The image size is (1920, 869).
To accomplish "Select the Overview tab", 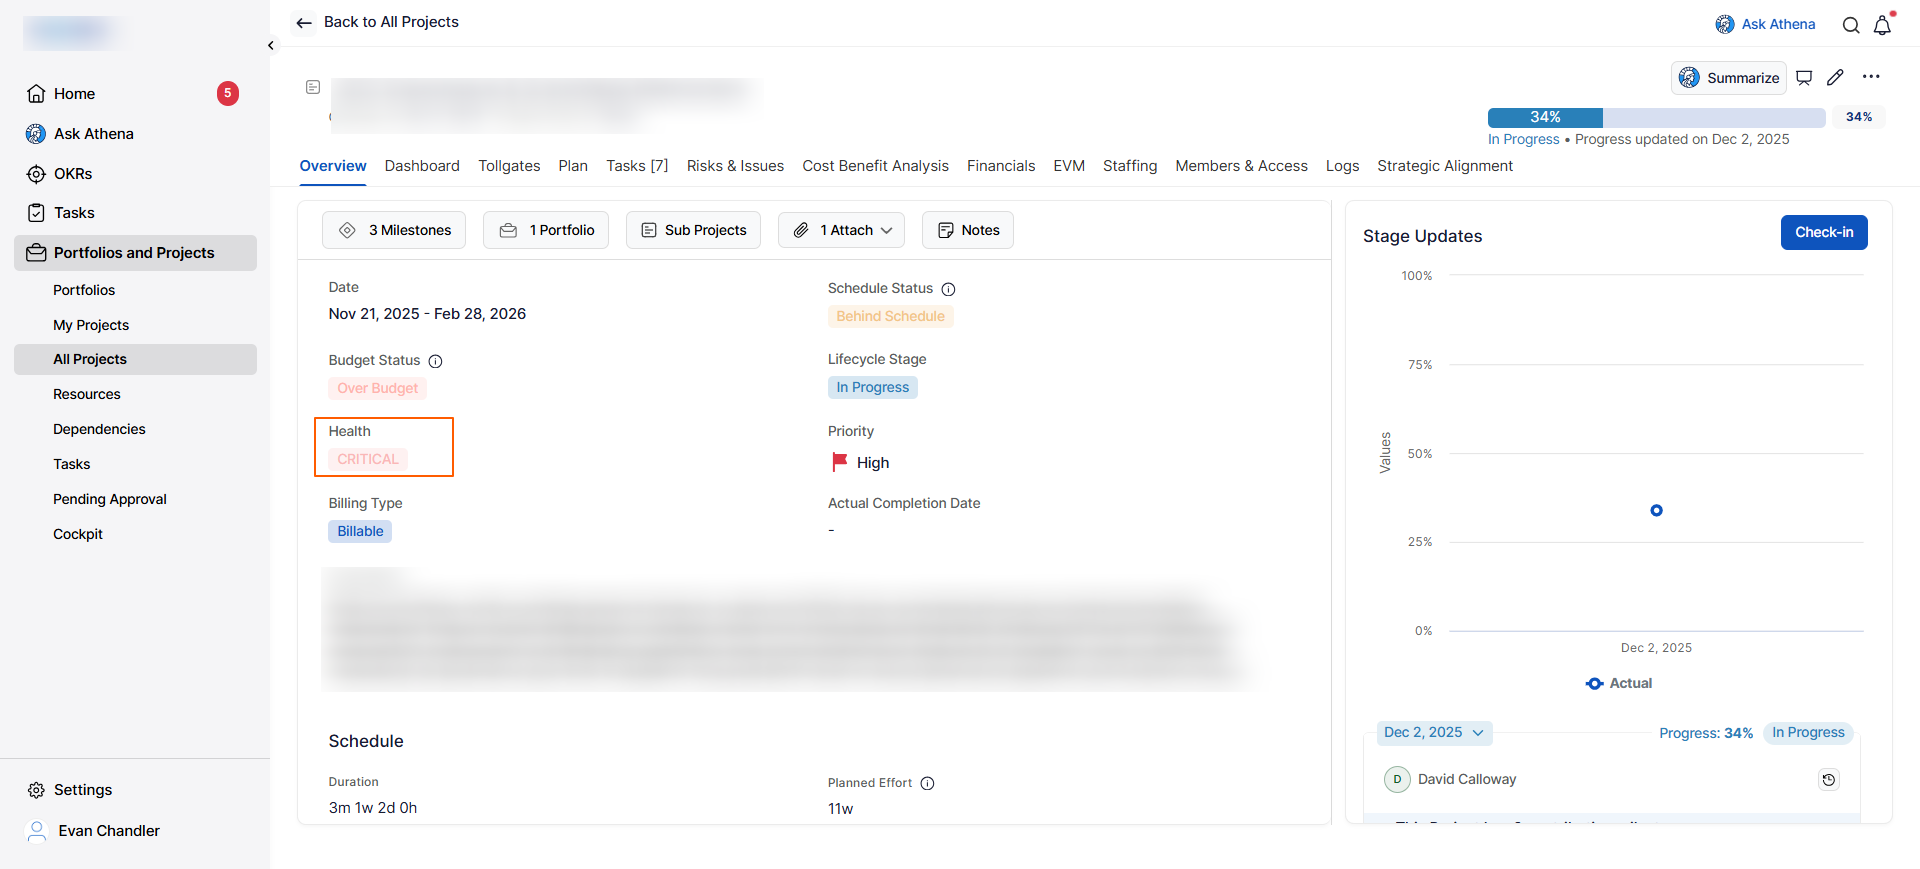I will (x=333, y=166).
